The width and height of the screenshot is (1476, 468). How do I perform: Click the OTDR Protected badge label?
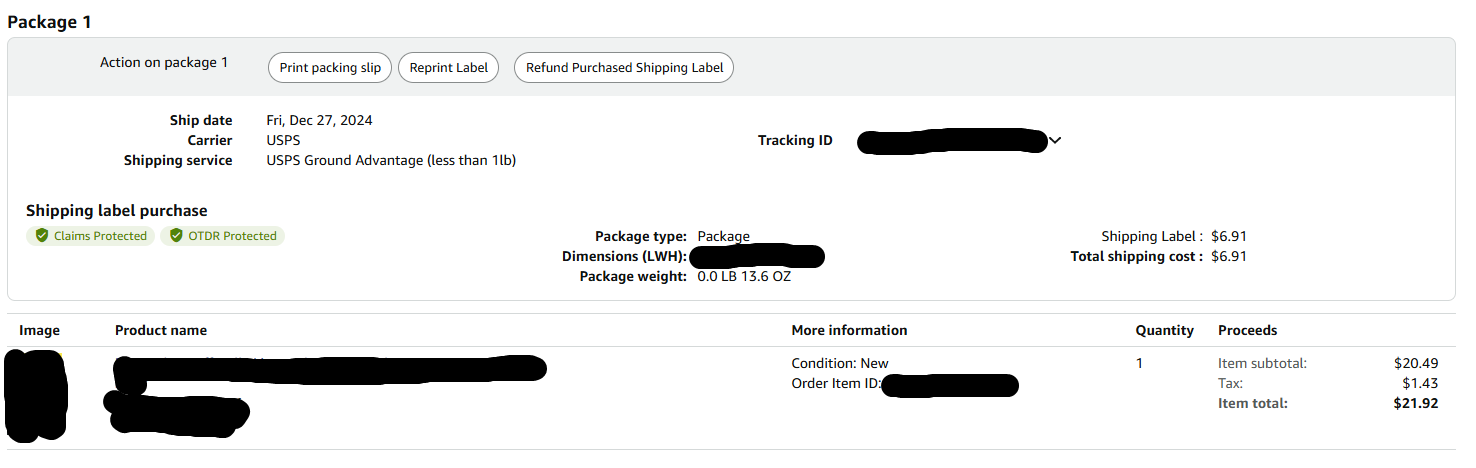(232, 236)
